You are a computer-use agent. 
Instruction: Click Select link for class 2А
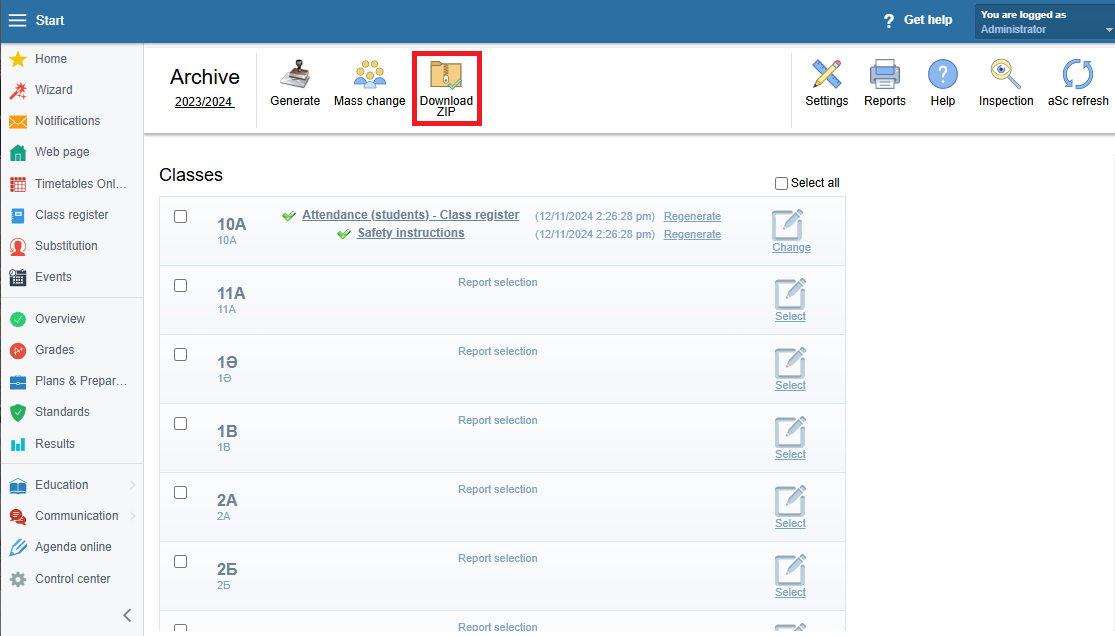click(790, 524)
